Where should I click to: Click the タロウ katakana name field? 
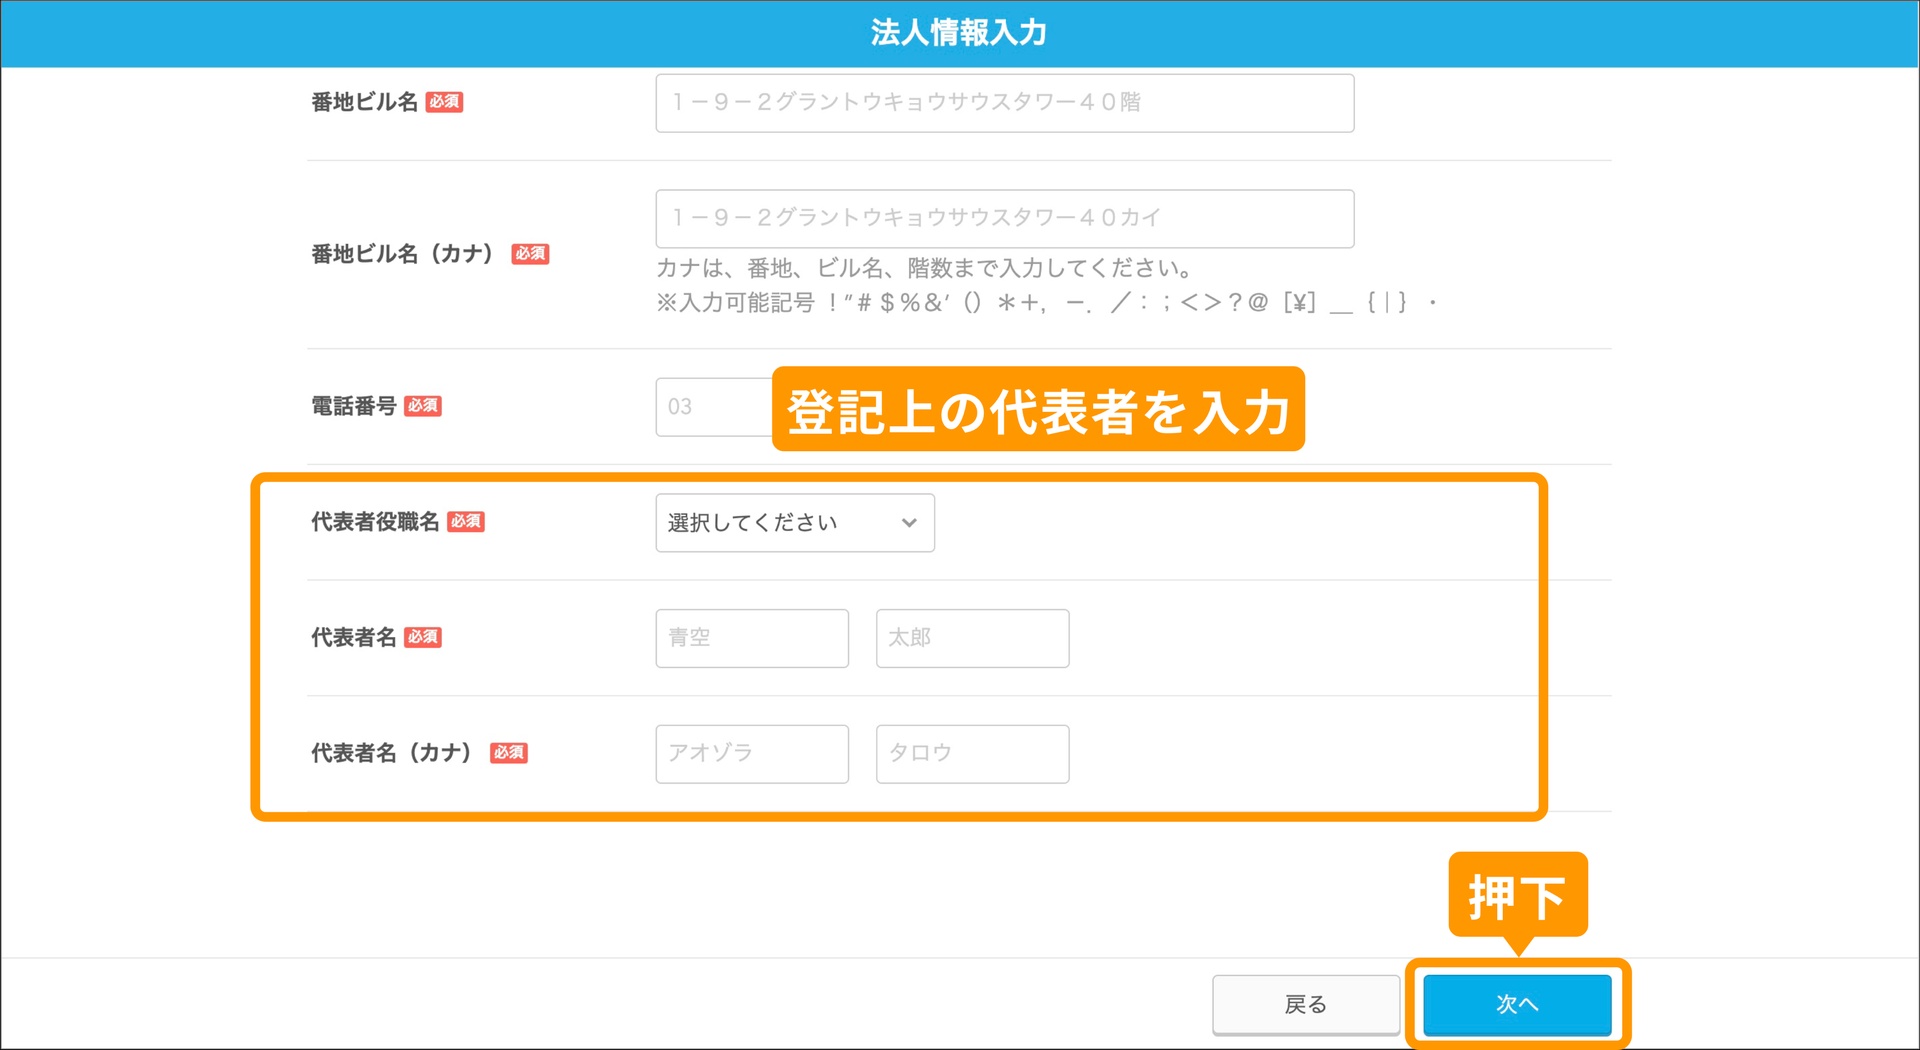point(971,754)
